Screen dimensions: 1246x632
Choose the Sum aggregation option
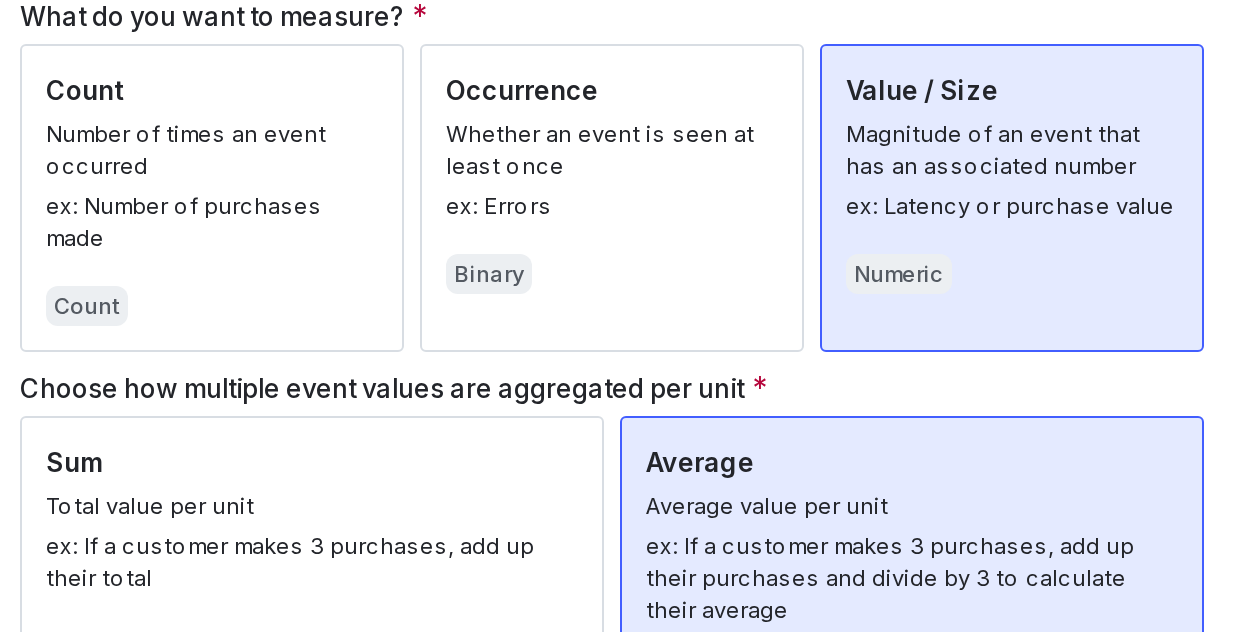coord(312,520)
